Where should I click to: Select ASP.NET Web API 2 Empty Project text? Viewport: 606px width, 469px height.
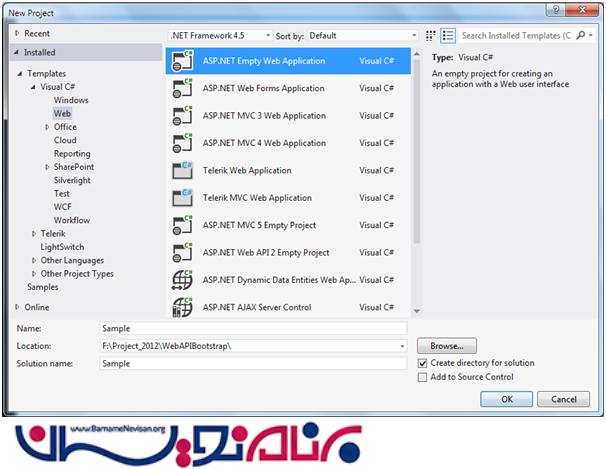(266, 253)
